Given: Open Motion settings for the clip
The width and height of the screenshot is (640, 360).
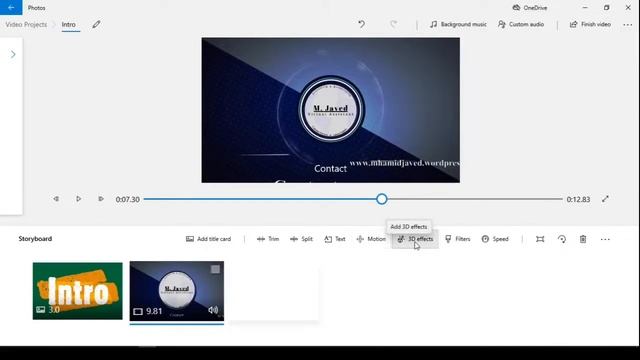Looking at the screenshot, I should pos(371,239).
